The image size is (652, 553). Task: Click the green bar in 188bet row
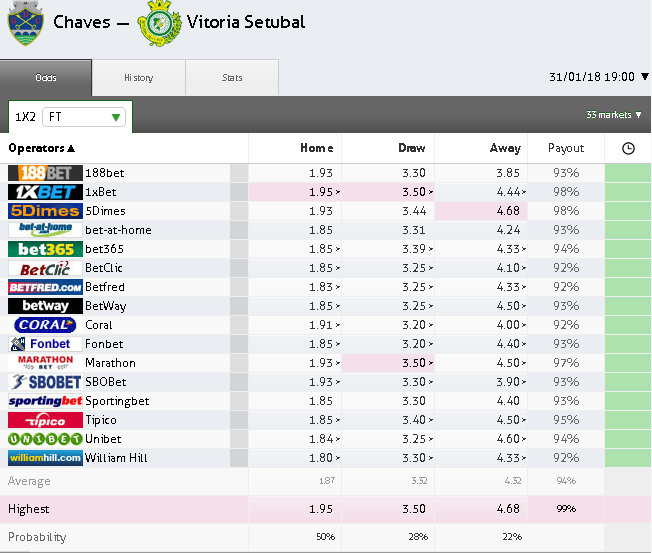[628, 173]
